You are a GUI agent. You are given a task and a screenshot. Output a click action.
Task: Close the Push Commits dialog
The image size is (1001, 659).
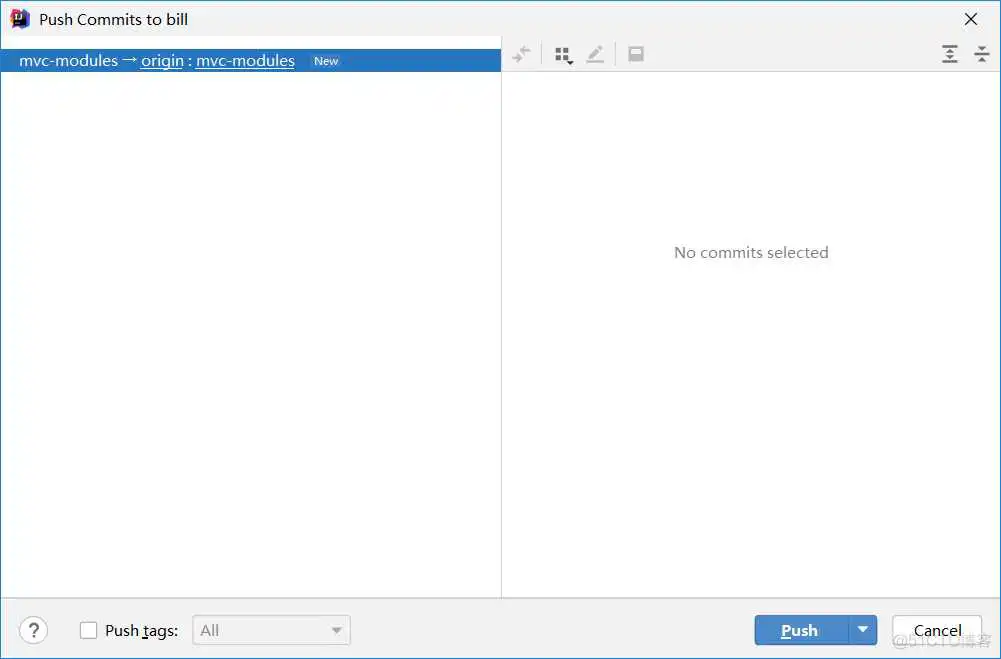[970, 19]
